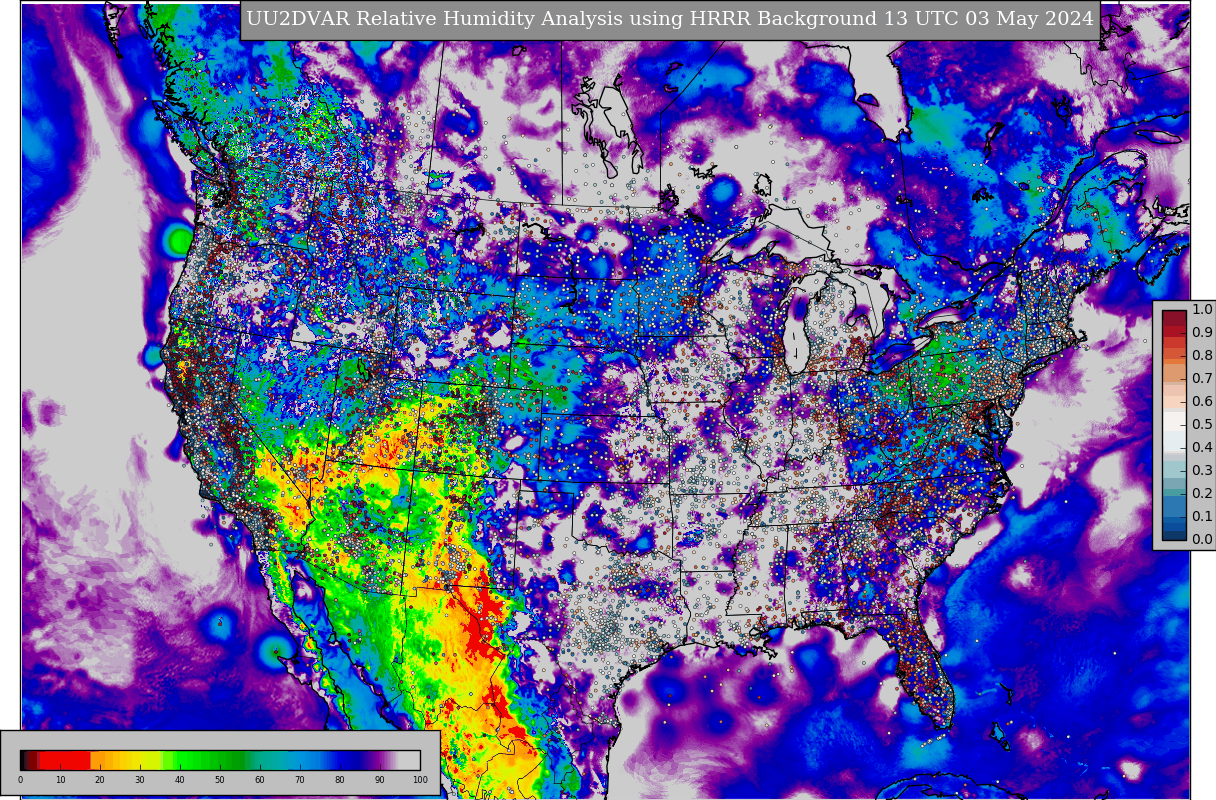Click the "40" tick on humidity colorbar
The width and height of the screenshot is (1216, 800).
180,780
